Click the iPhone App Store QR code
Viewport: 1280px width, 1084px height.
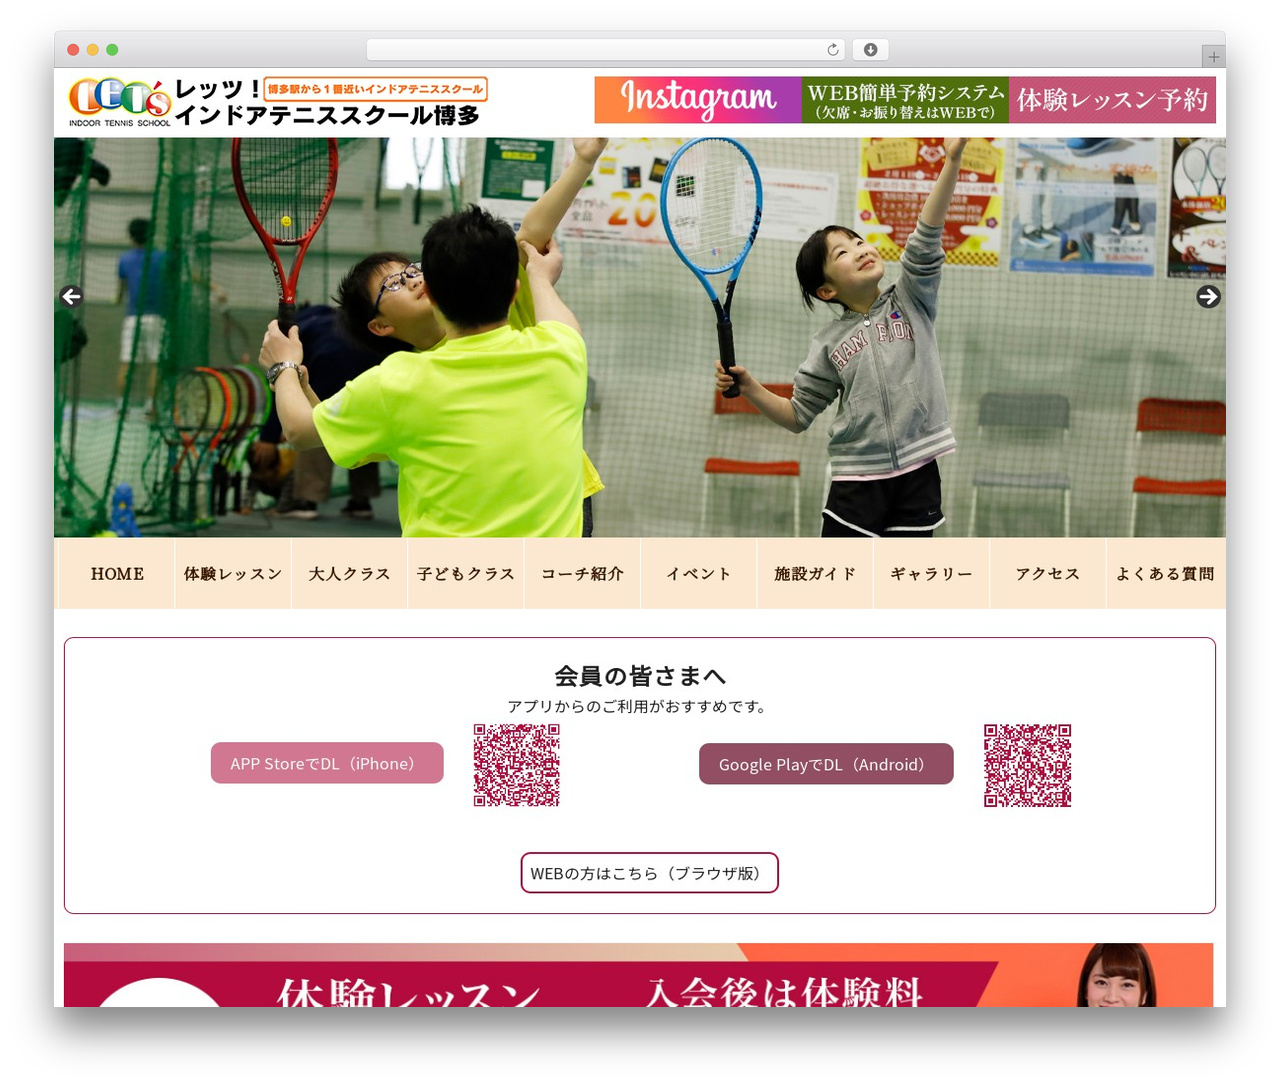pyautogui.click(x=516, y=765)
